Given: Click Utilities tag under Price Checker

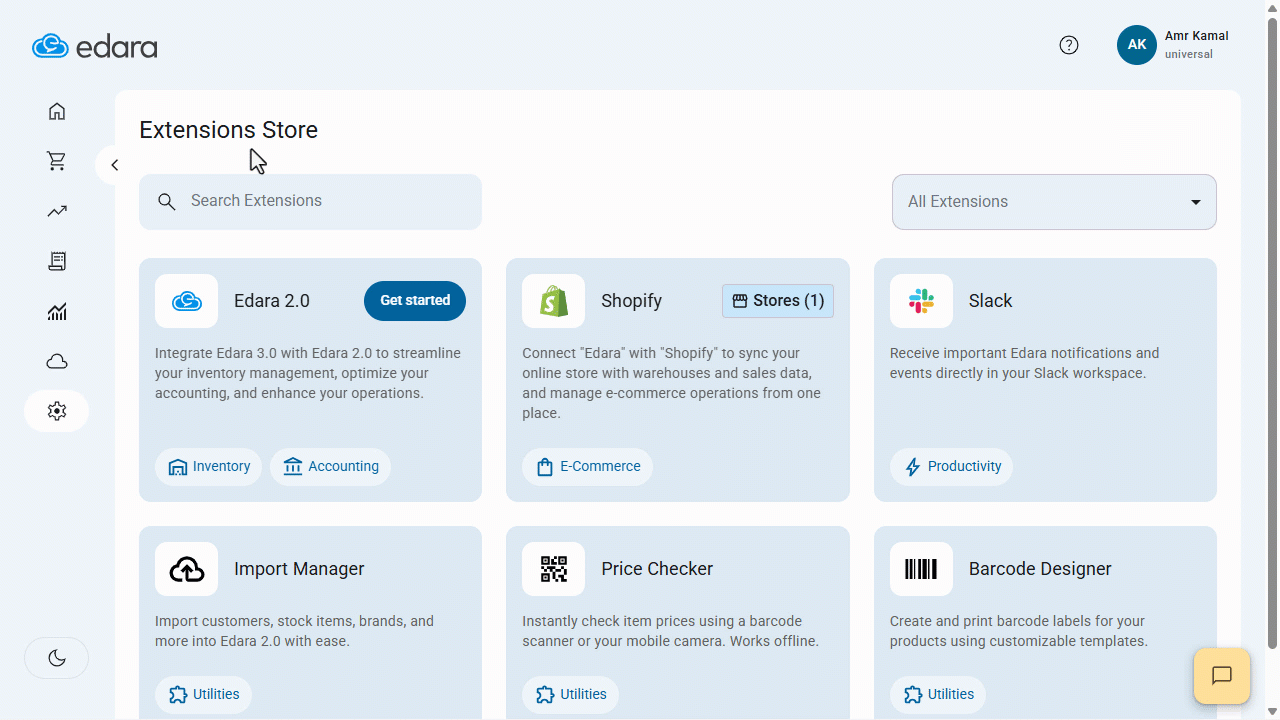Looking at the screenshot, I should 571,695.
